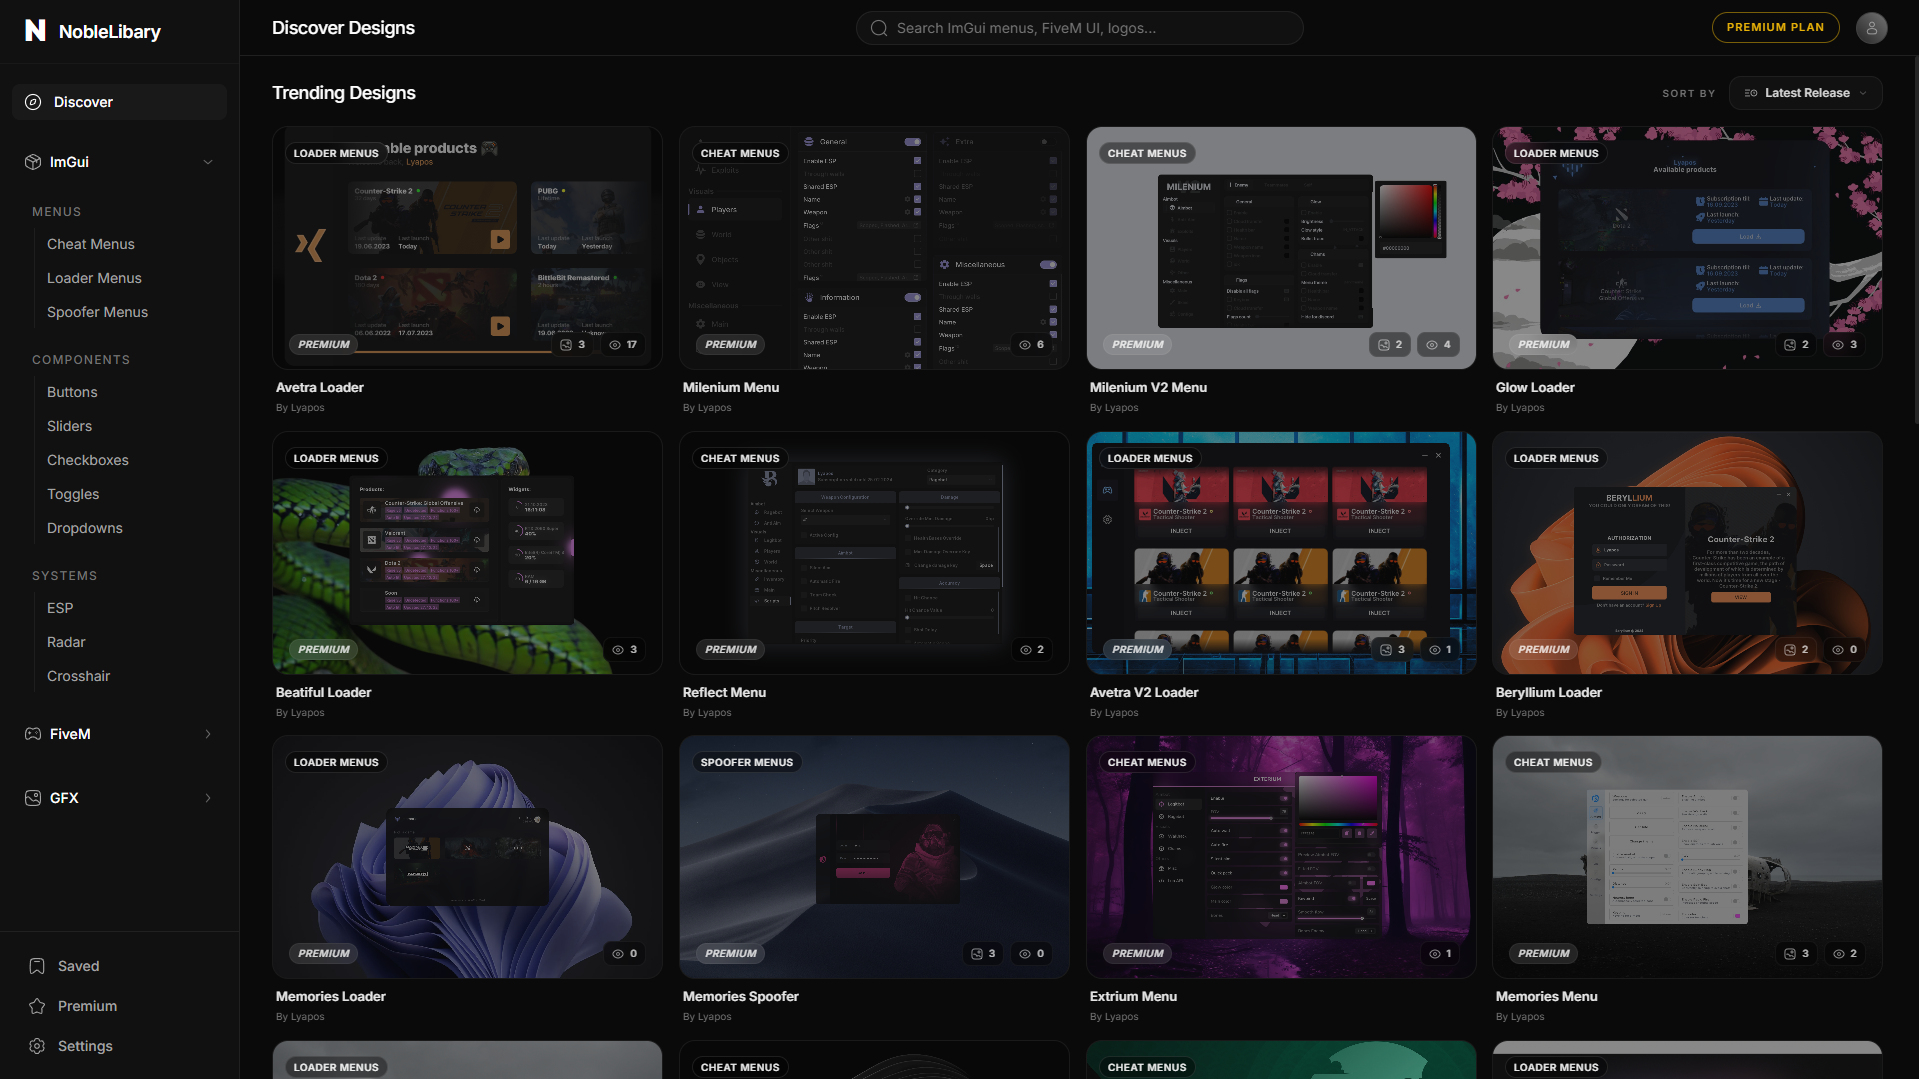Select Cheat Menus under Menus
This screenshot has width=1919, height=1079.
90,243
